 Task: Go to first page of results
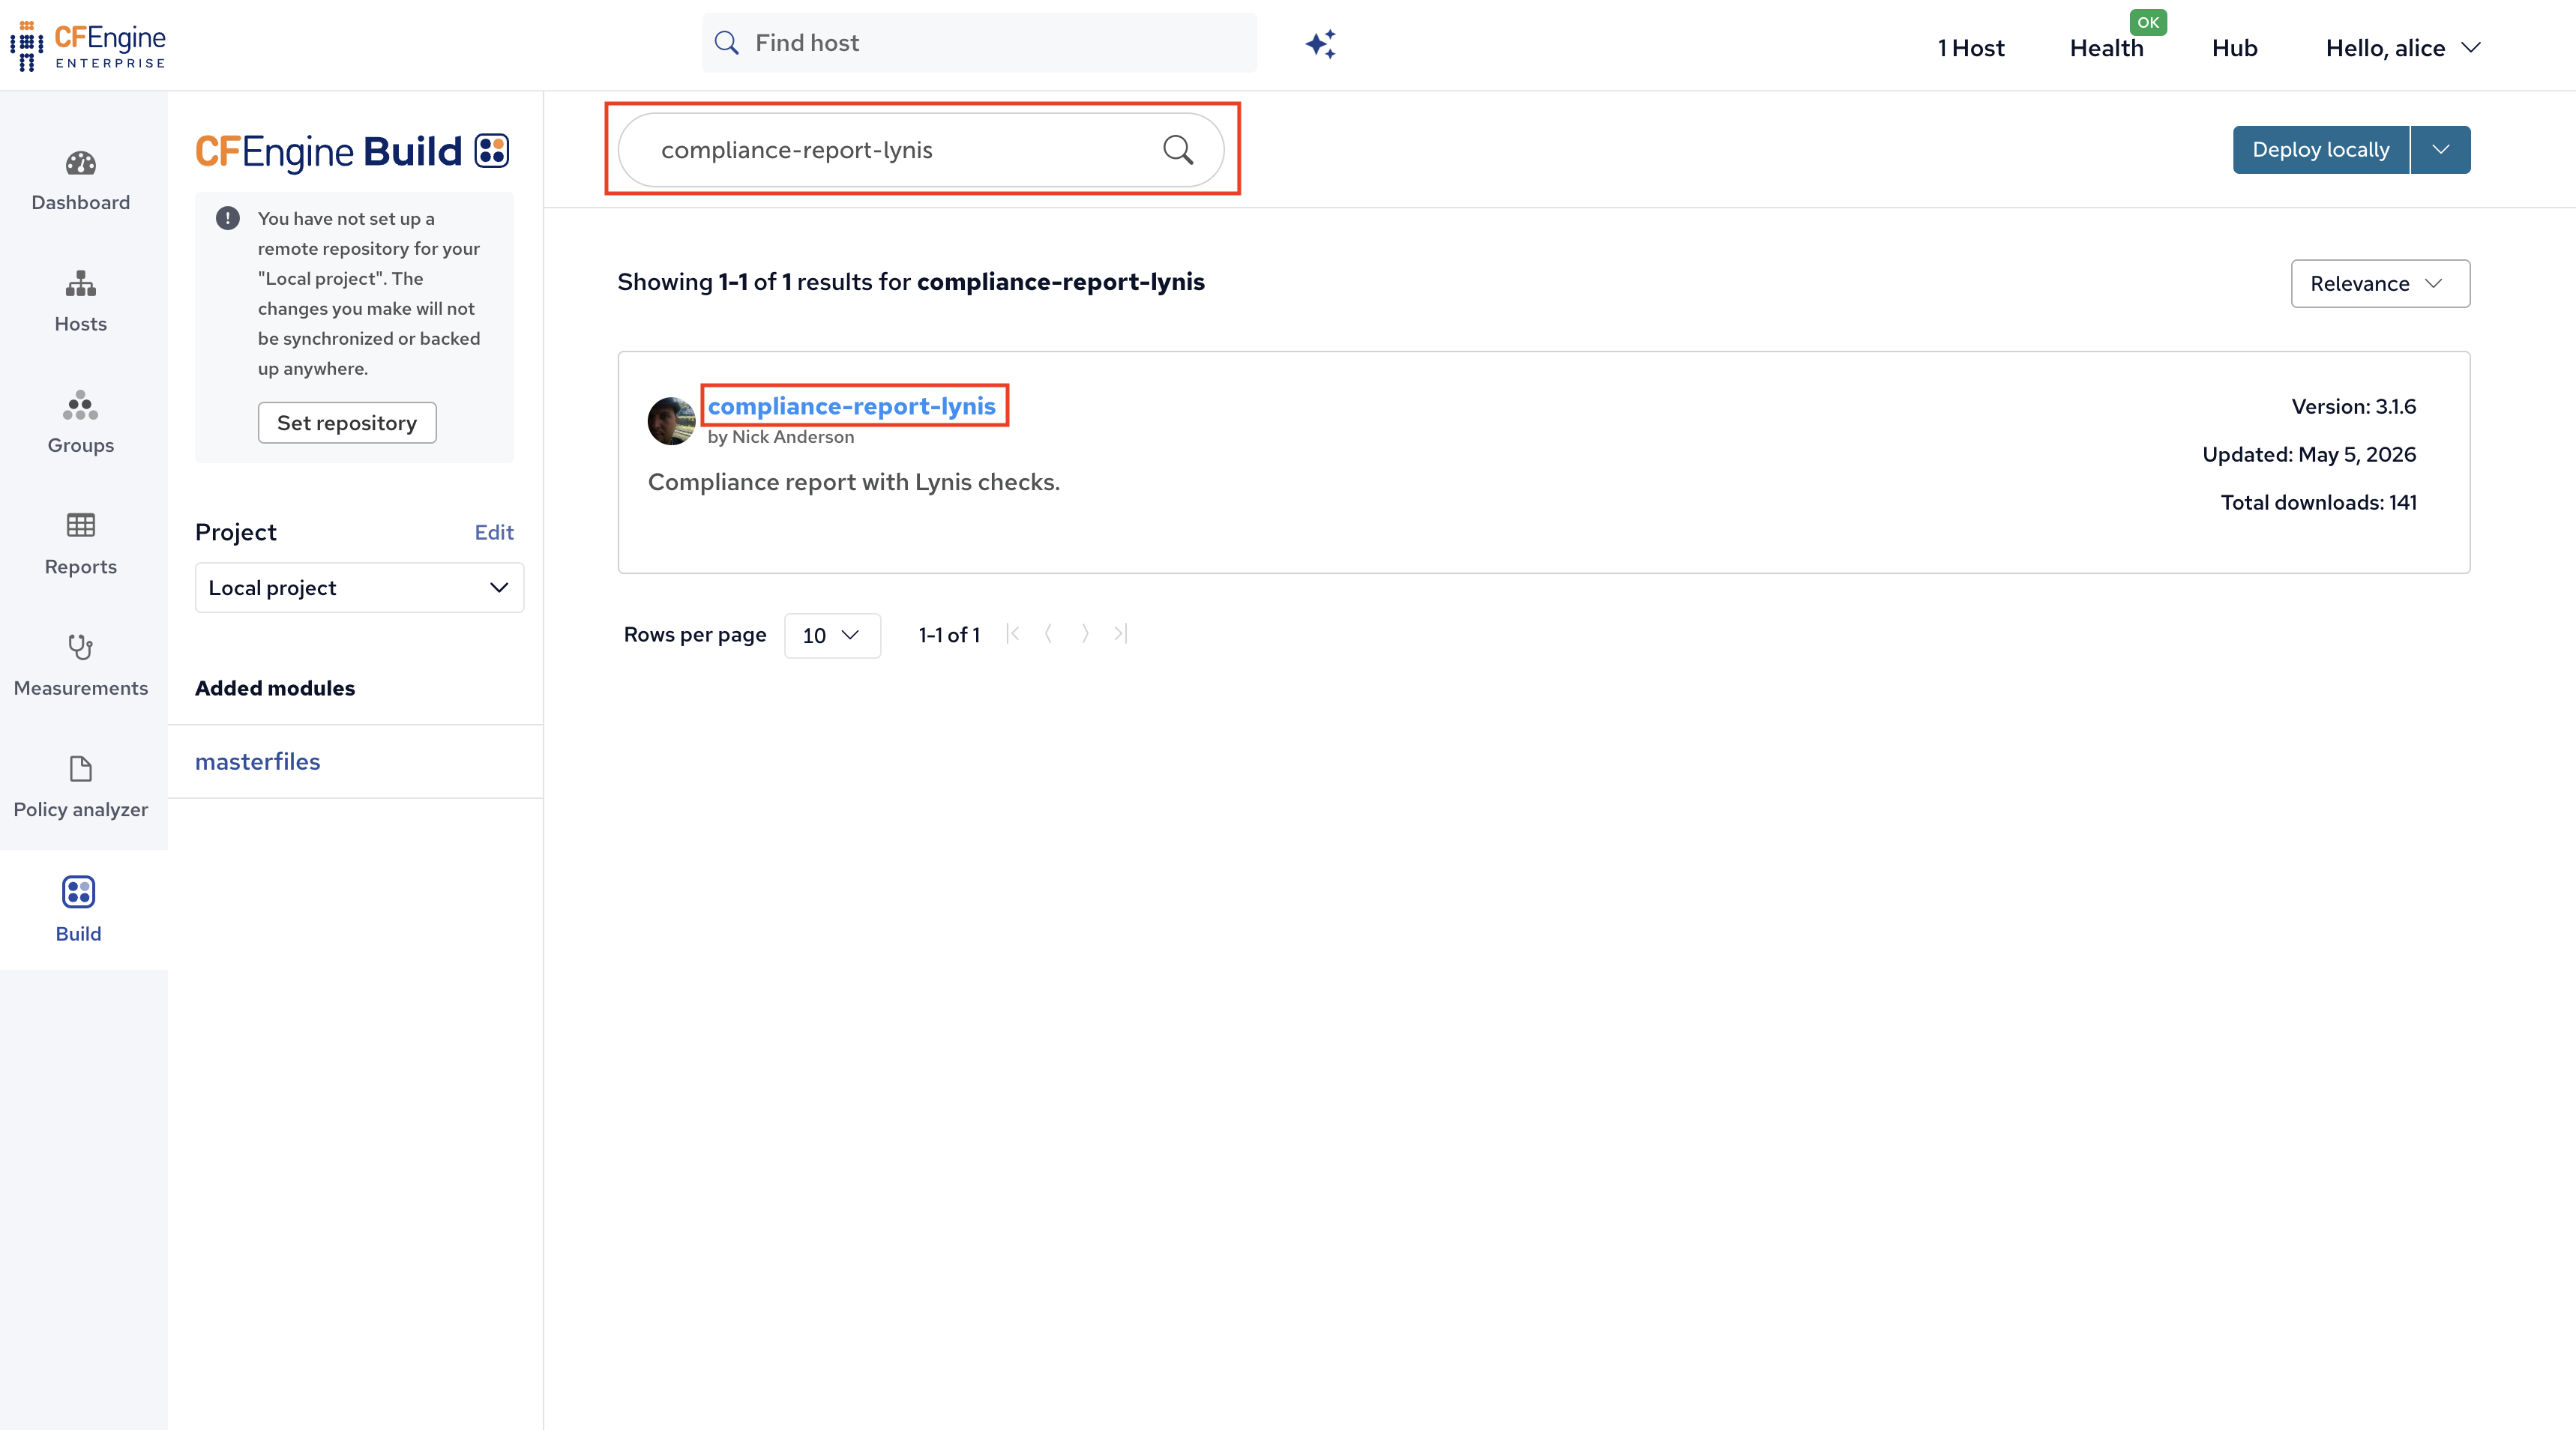pos(1013,634)
